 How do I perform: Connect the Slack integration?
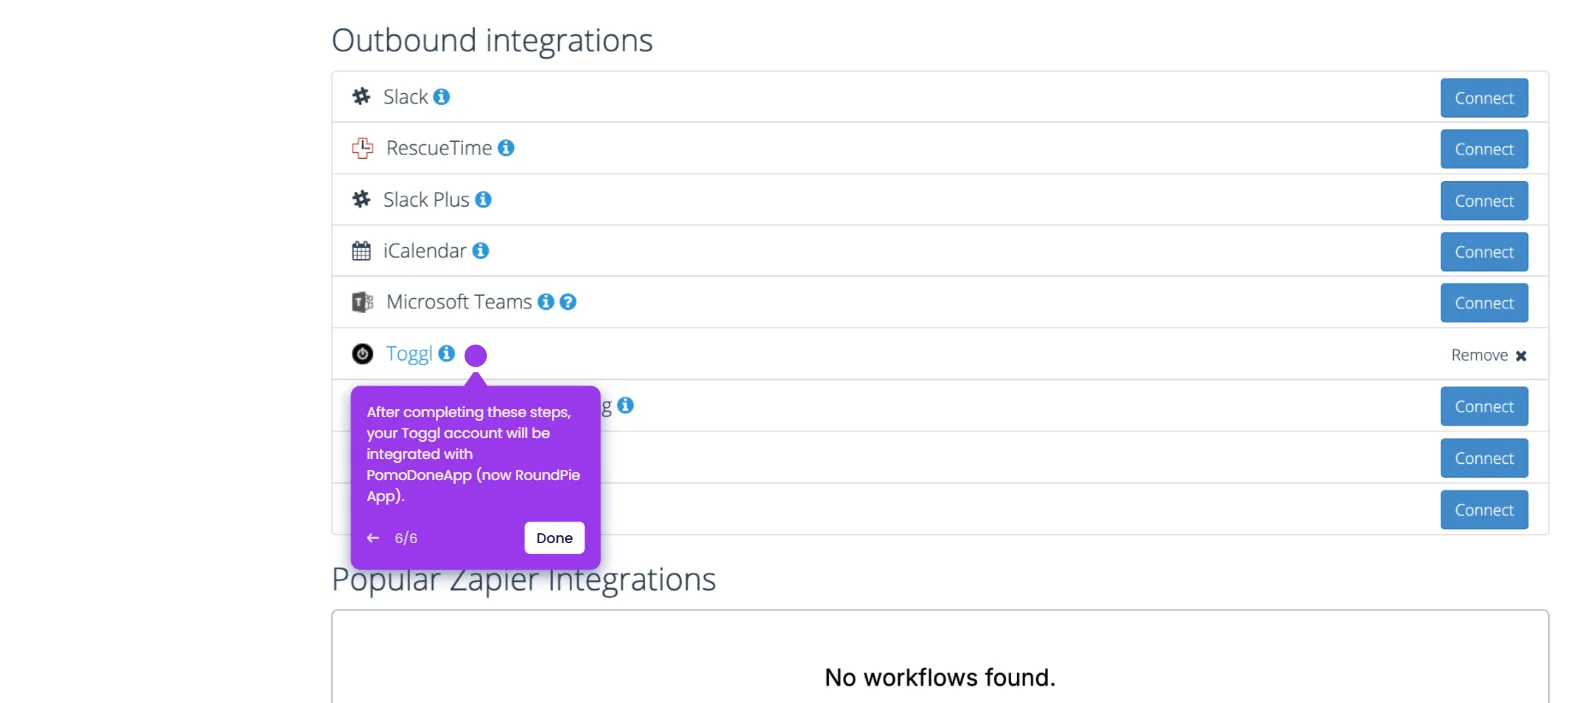[x=1484, y=98]
